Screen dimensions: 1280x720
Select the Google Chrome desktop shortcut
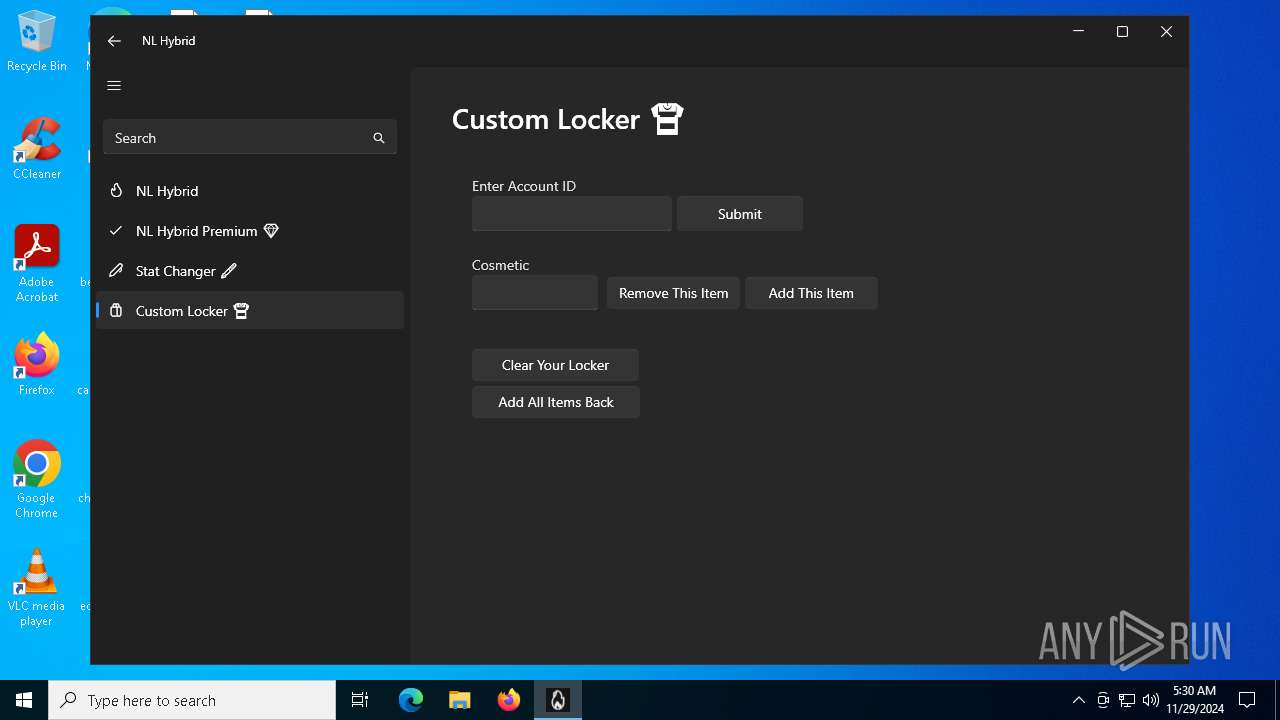click(x=37, y=480)
